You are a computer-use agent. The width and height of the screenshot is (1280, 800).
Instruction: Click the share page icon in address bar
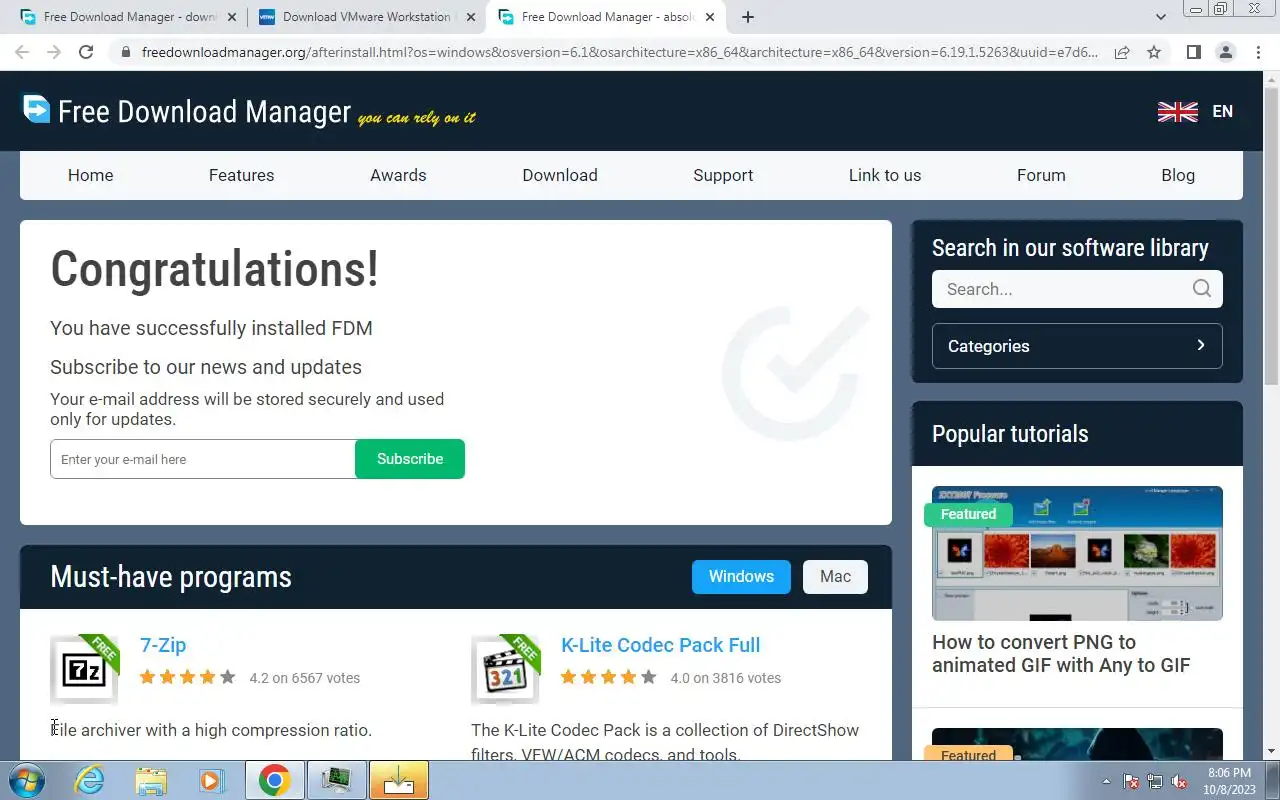coord(1122,52)
